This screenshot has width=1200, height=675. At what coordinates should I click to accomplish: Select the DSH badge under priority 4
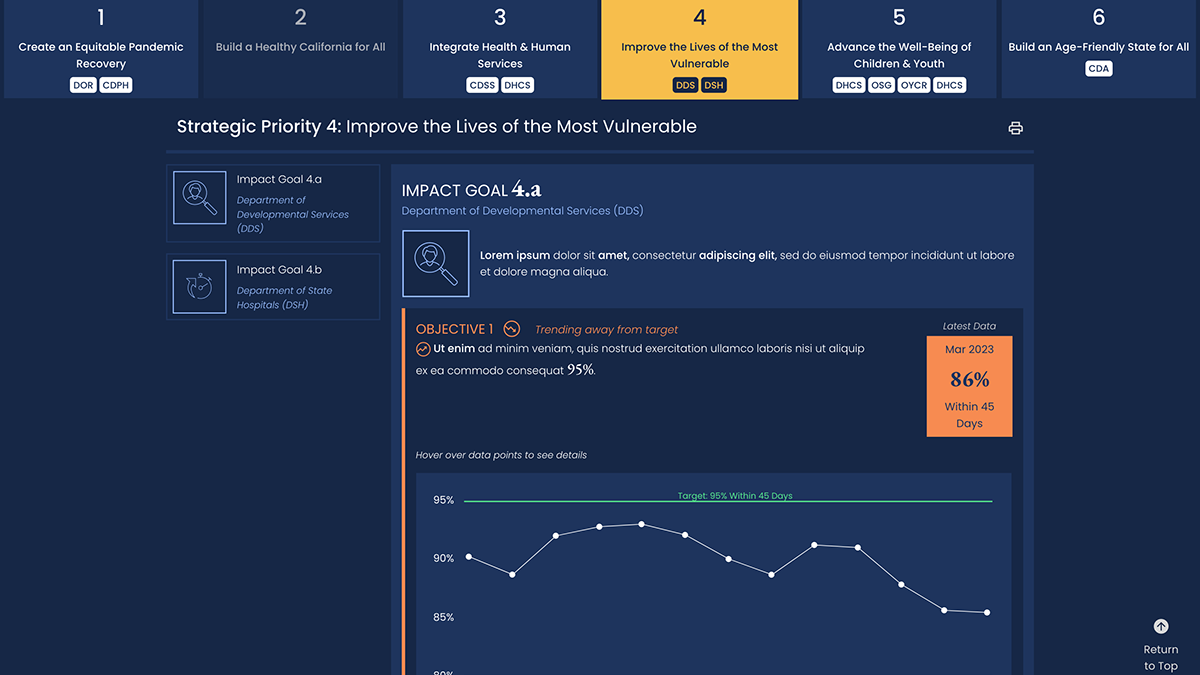point(714,85)
